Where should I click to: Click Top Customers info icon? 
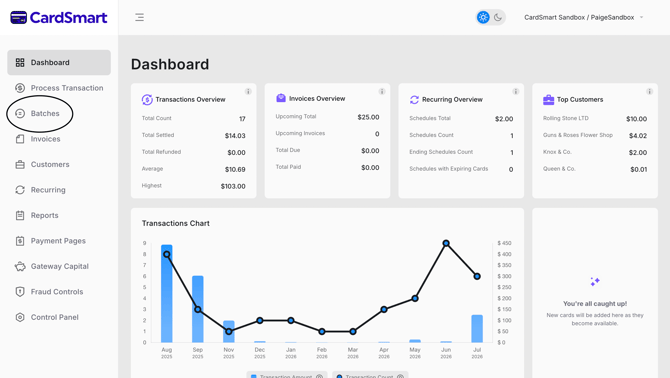tap(649, 91)
